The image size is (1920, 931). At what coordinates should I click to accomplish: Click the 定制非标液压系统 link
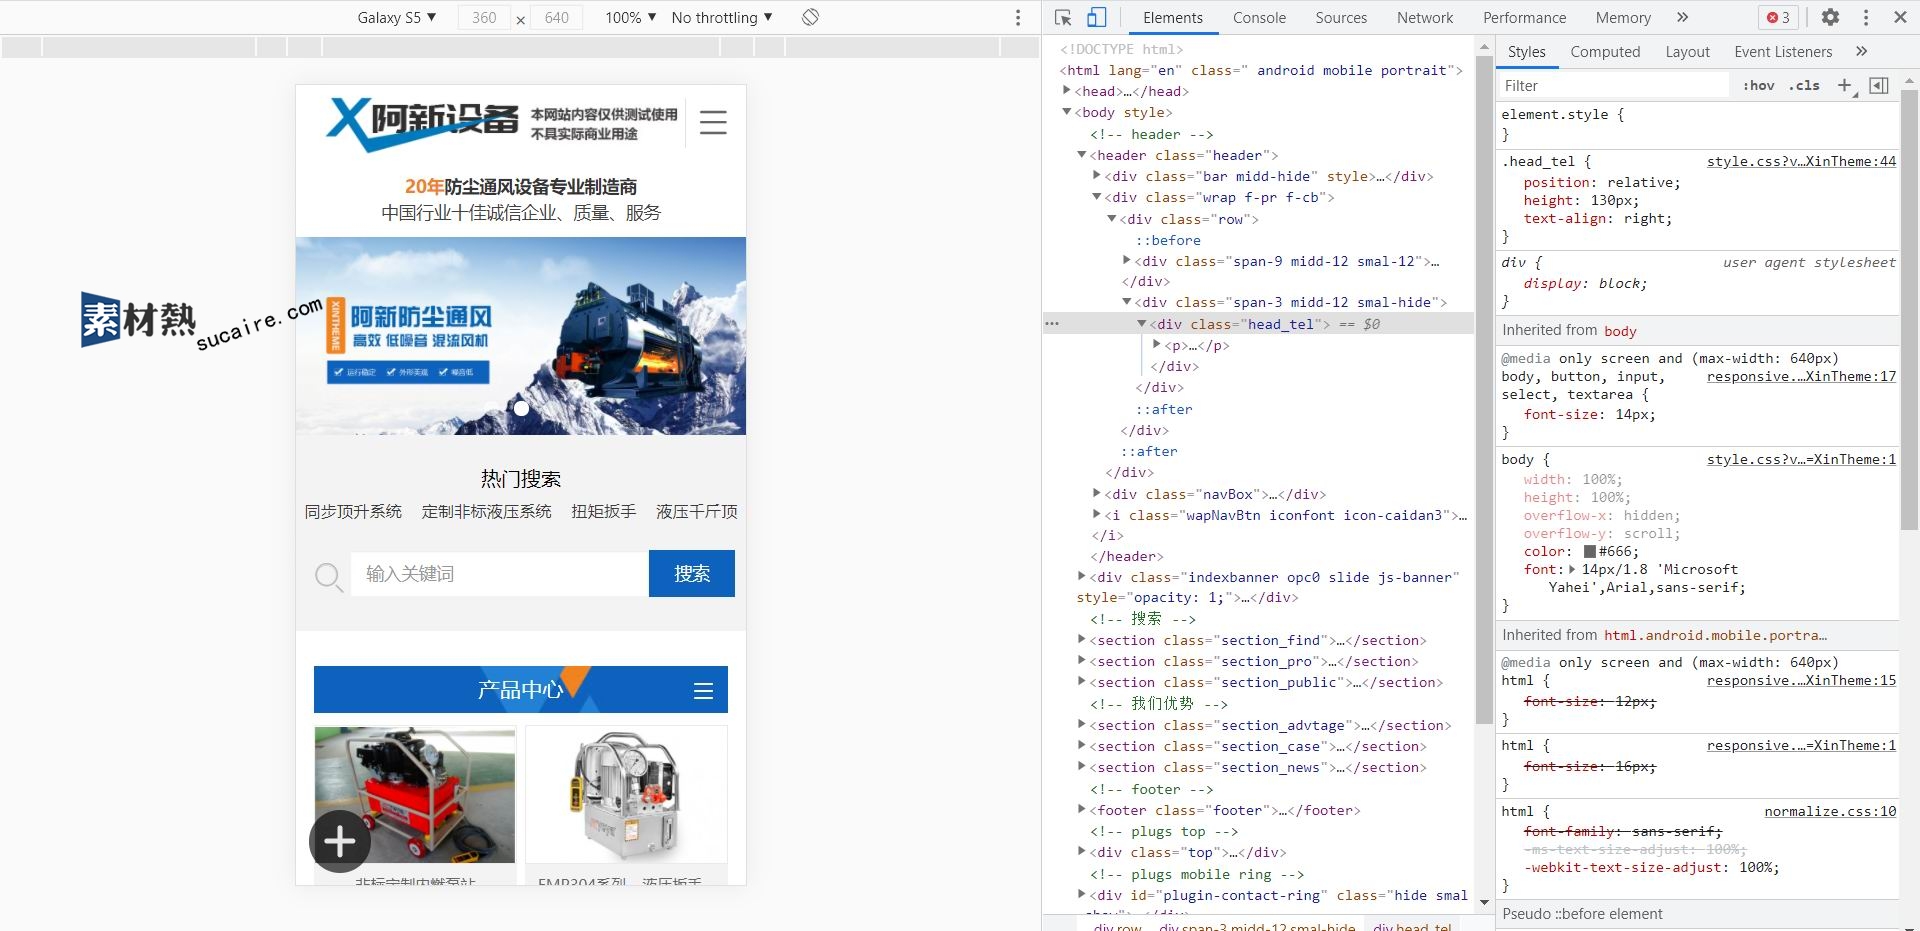pos(486,511)
